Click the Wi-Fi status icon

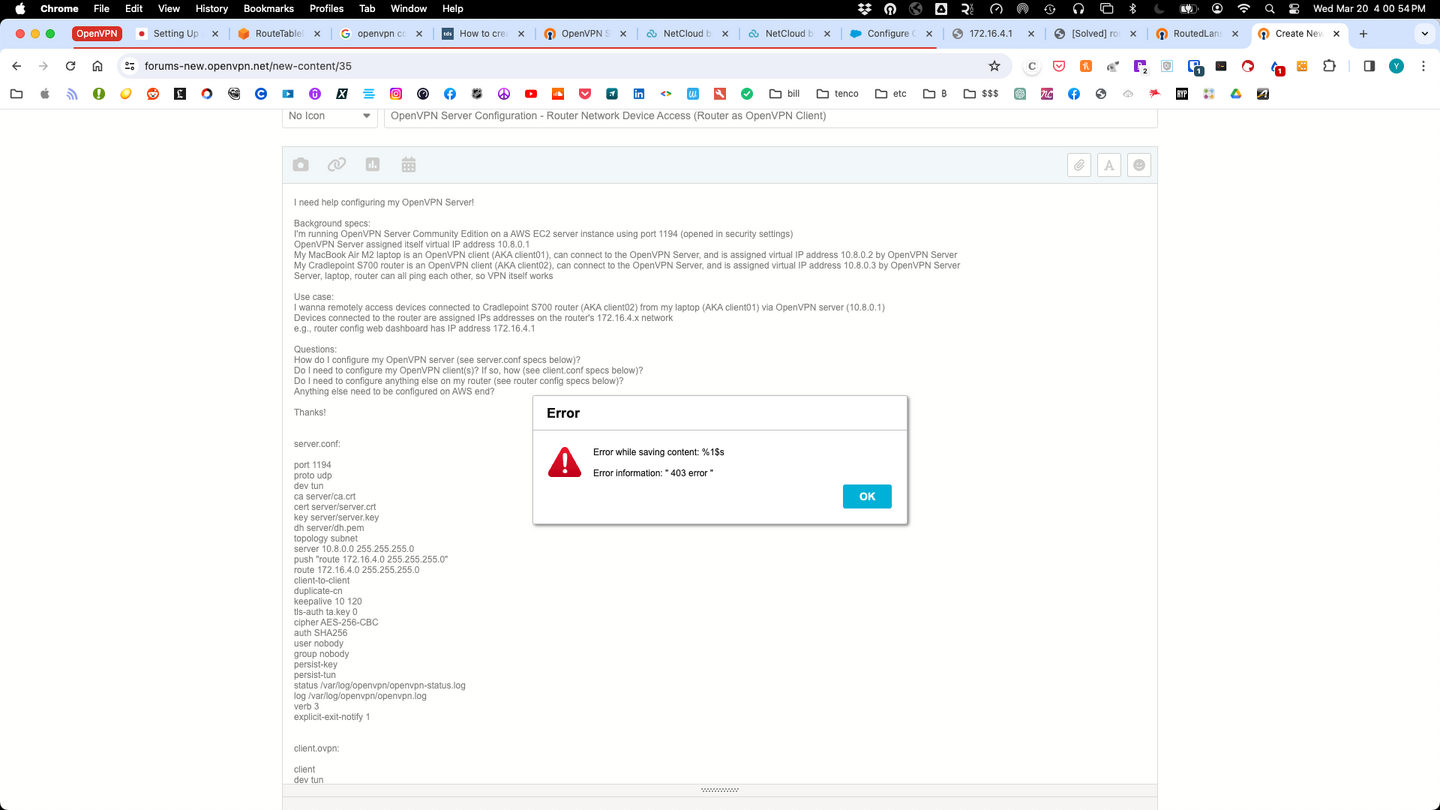tap(1244, 8)
